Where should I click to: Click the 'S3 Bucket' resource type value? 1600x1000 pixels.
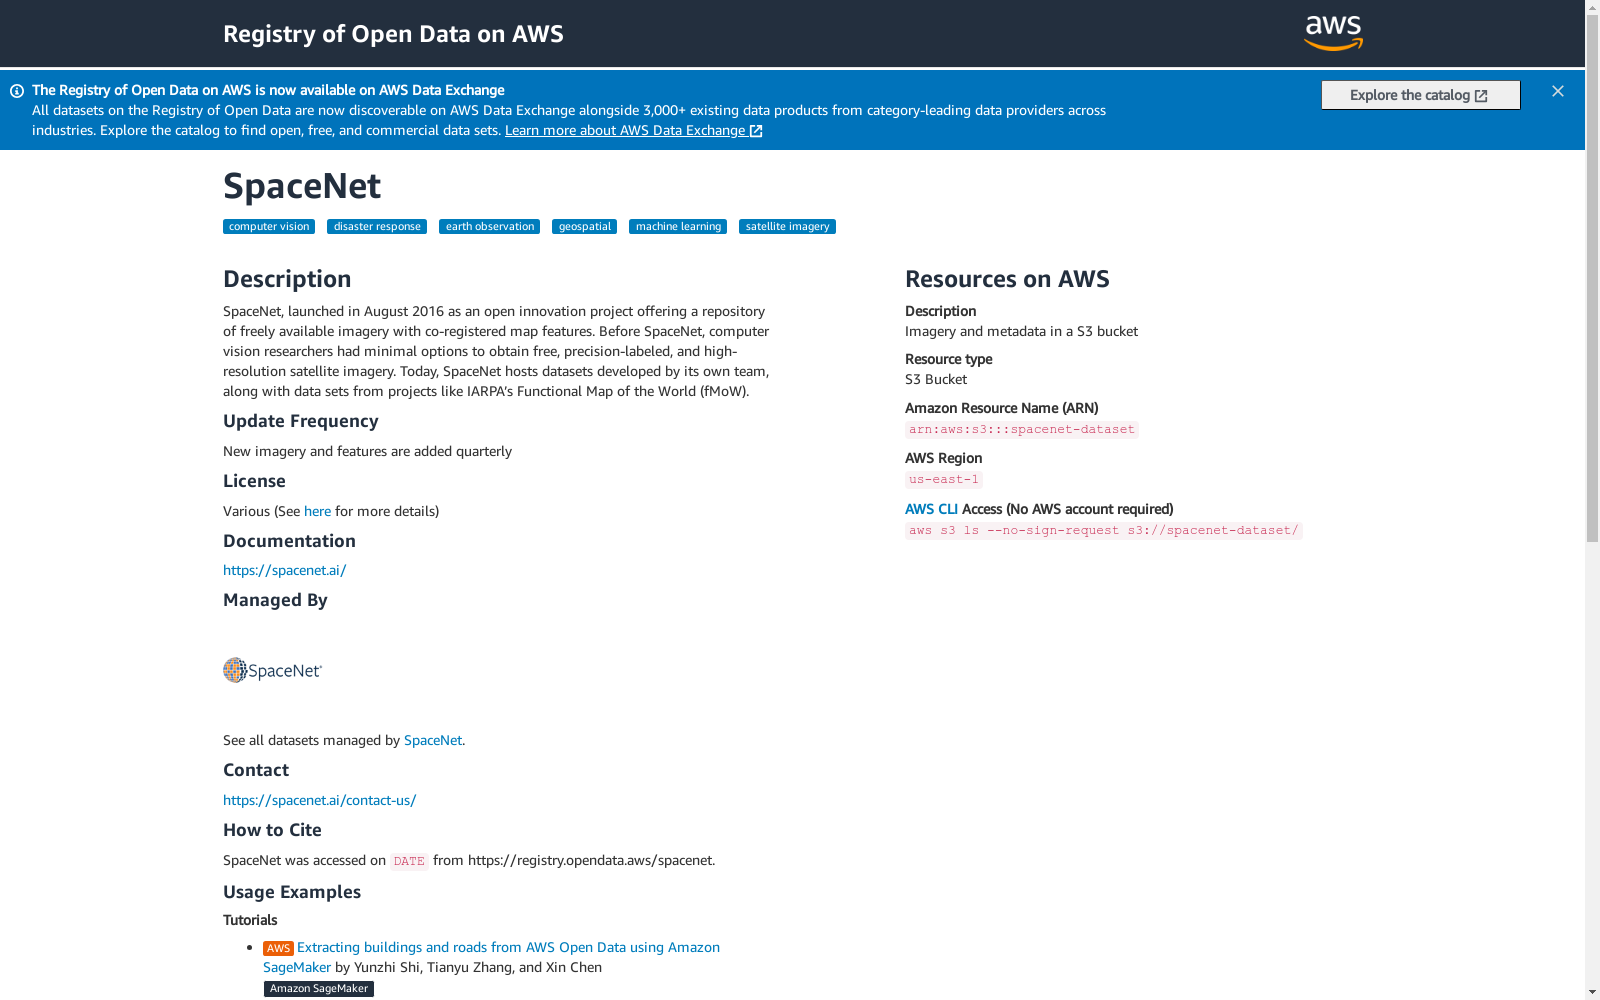[936, 379]
